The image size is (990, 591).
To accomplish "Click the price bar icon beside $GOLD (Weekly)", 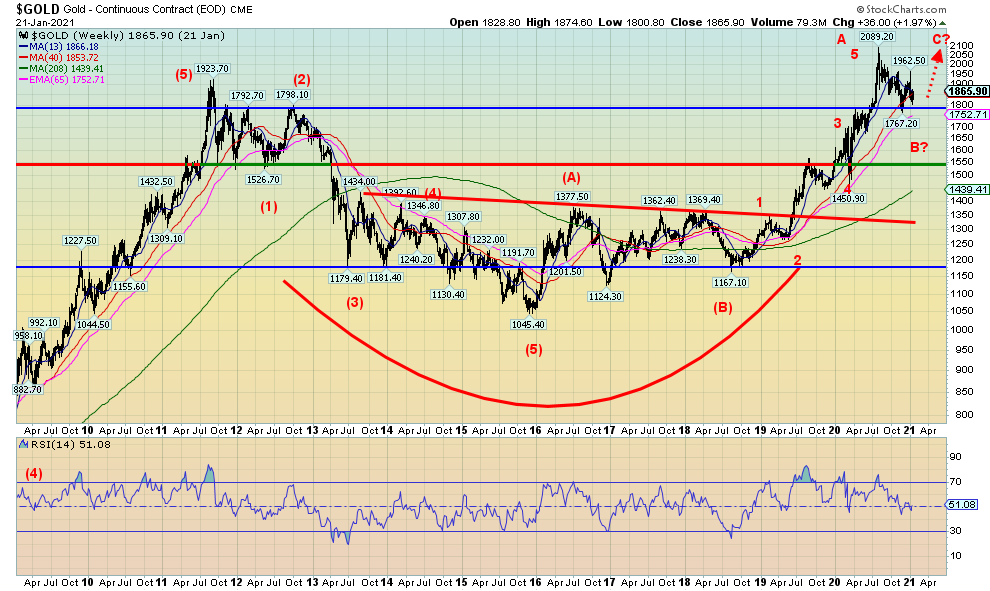I will (x=22, y=34).
